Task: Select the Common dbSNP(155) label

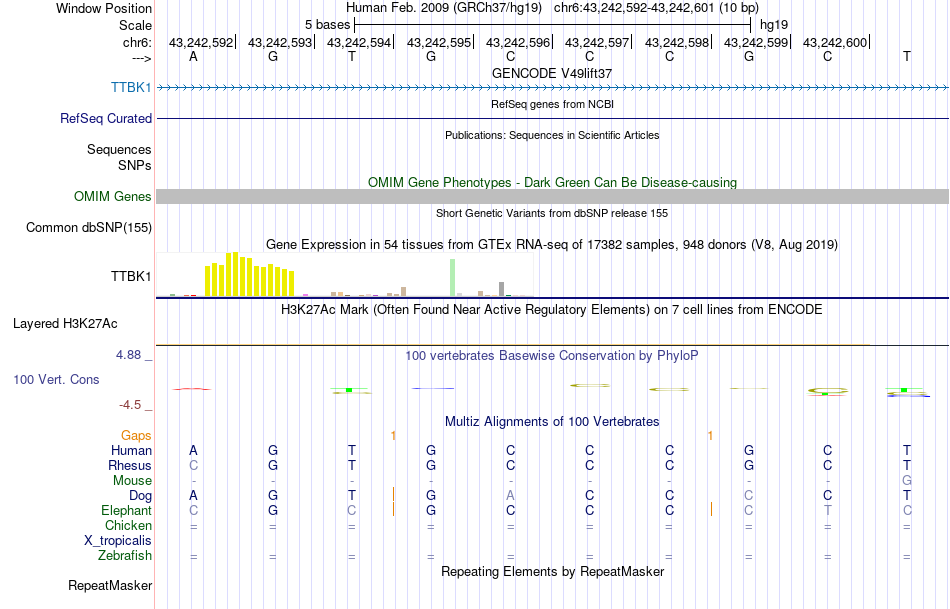Action: [89, 227]
